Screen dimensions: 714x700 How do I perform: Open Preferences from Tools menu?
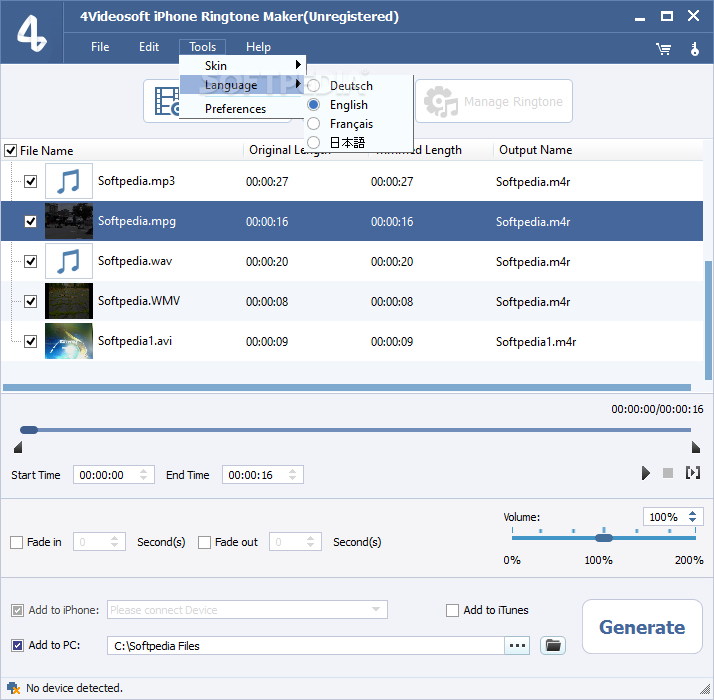point(235,109)
